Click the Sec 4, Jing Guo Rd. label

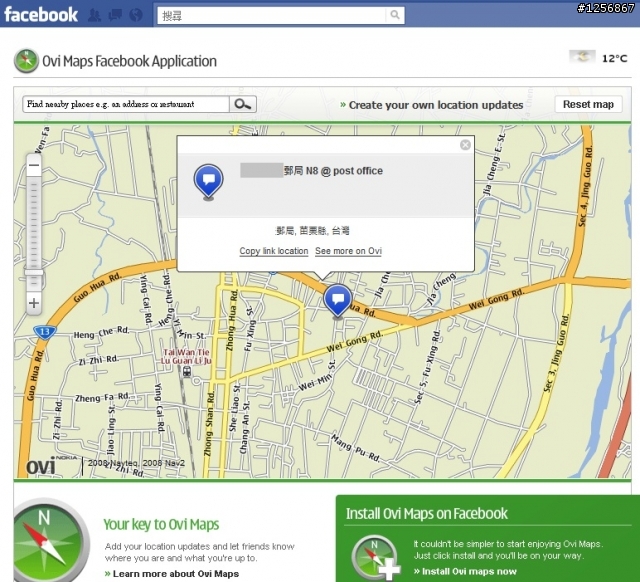pyautogui.click(x=584, y=186)
